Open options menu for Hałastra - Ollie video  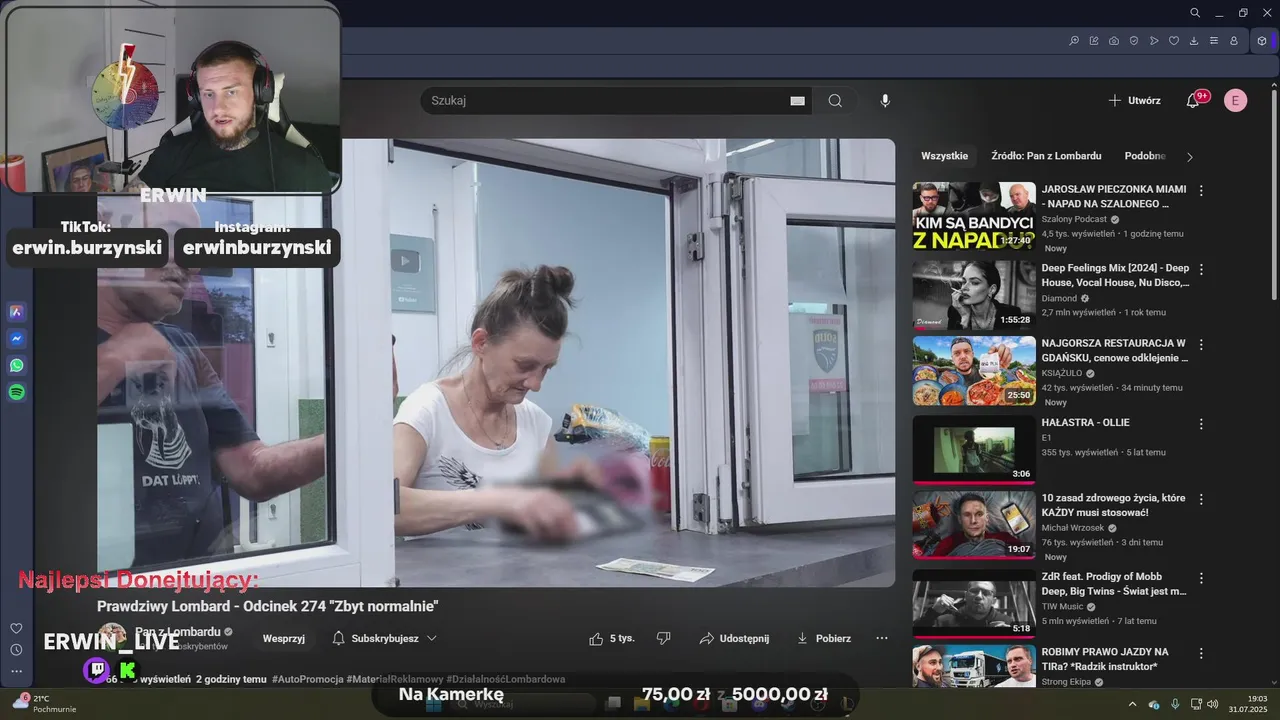click(1201, 424)
